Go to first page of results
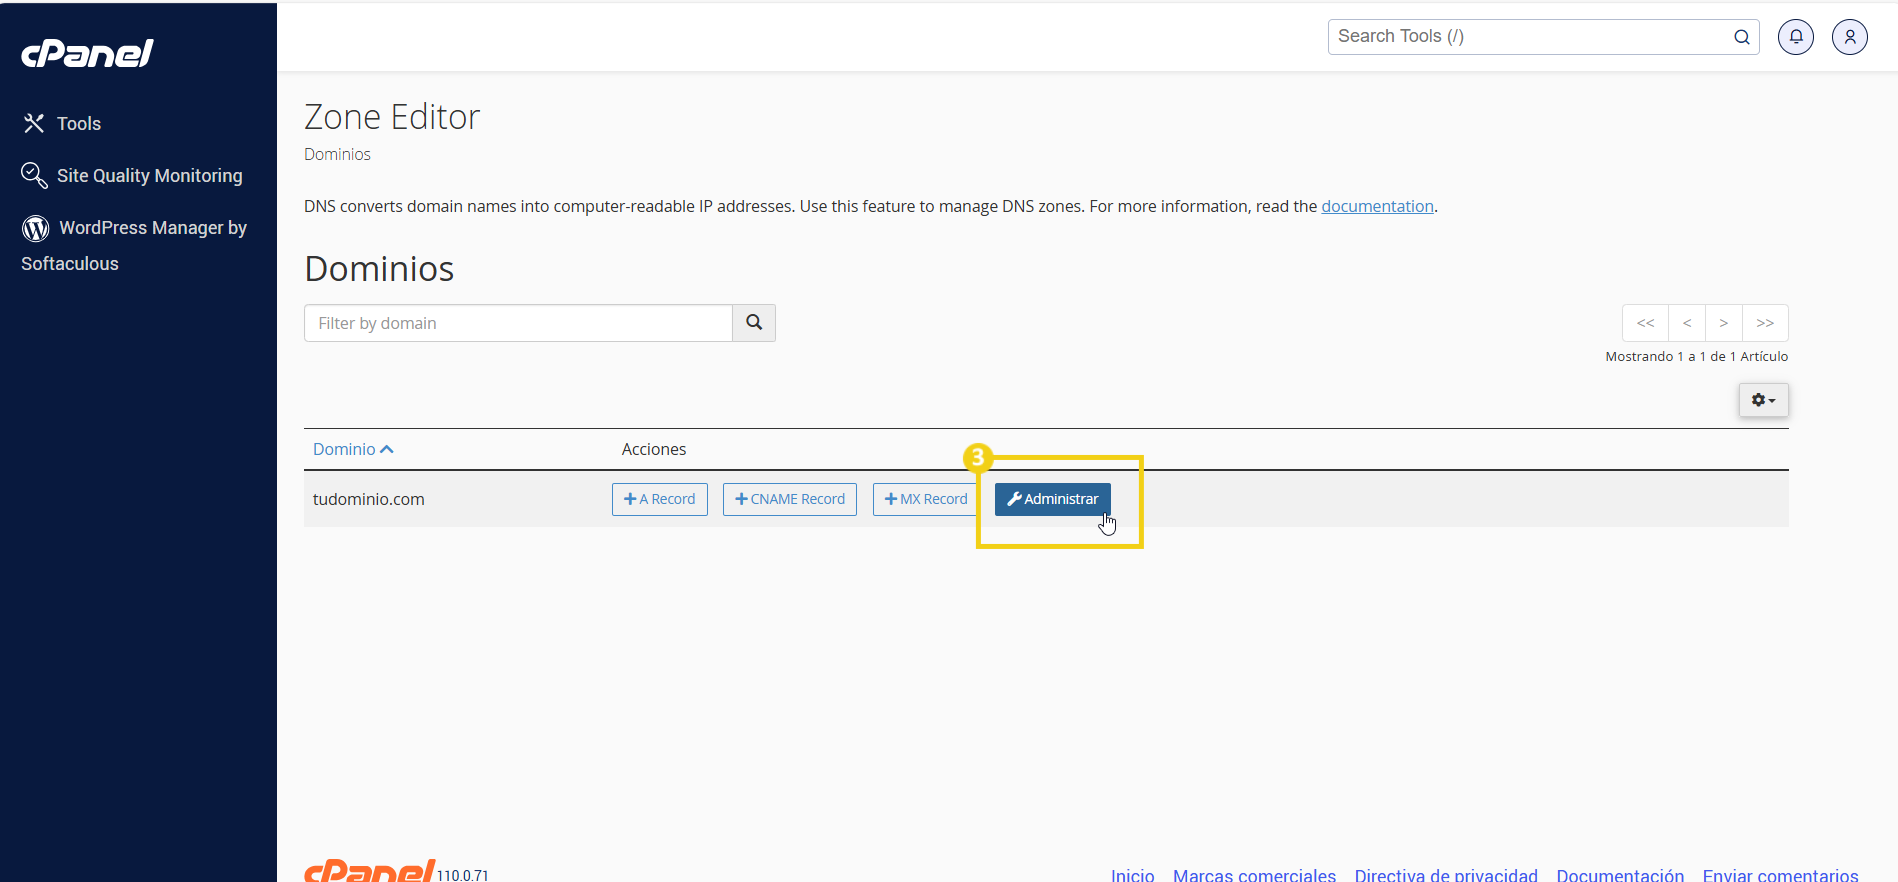 tap(1645, 323)
